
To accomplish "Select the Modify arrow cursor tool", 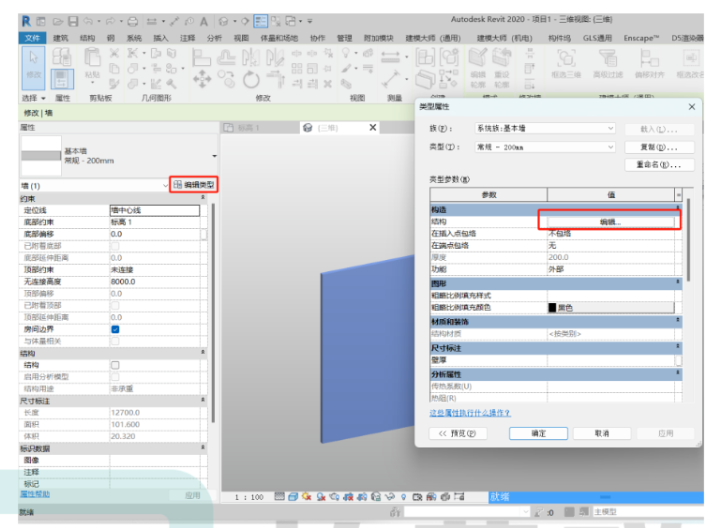I will pos(34,67).
